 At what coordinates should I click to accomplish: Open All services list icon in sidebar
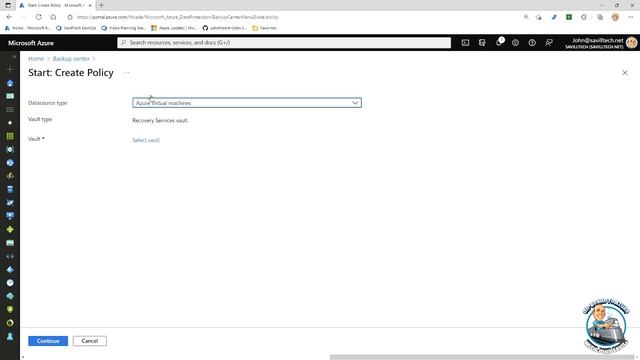pos(10,109)
